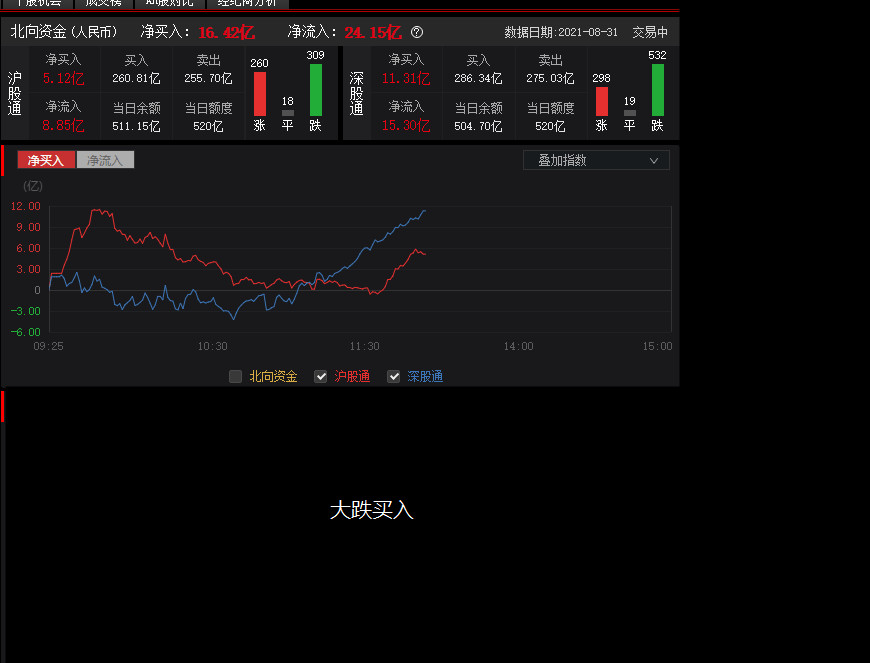Click the 深股通 grey 平 bar (19)
Viewport: 870px width, 663px height.
[630, 113]
